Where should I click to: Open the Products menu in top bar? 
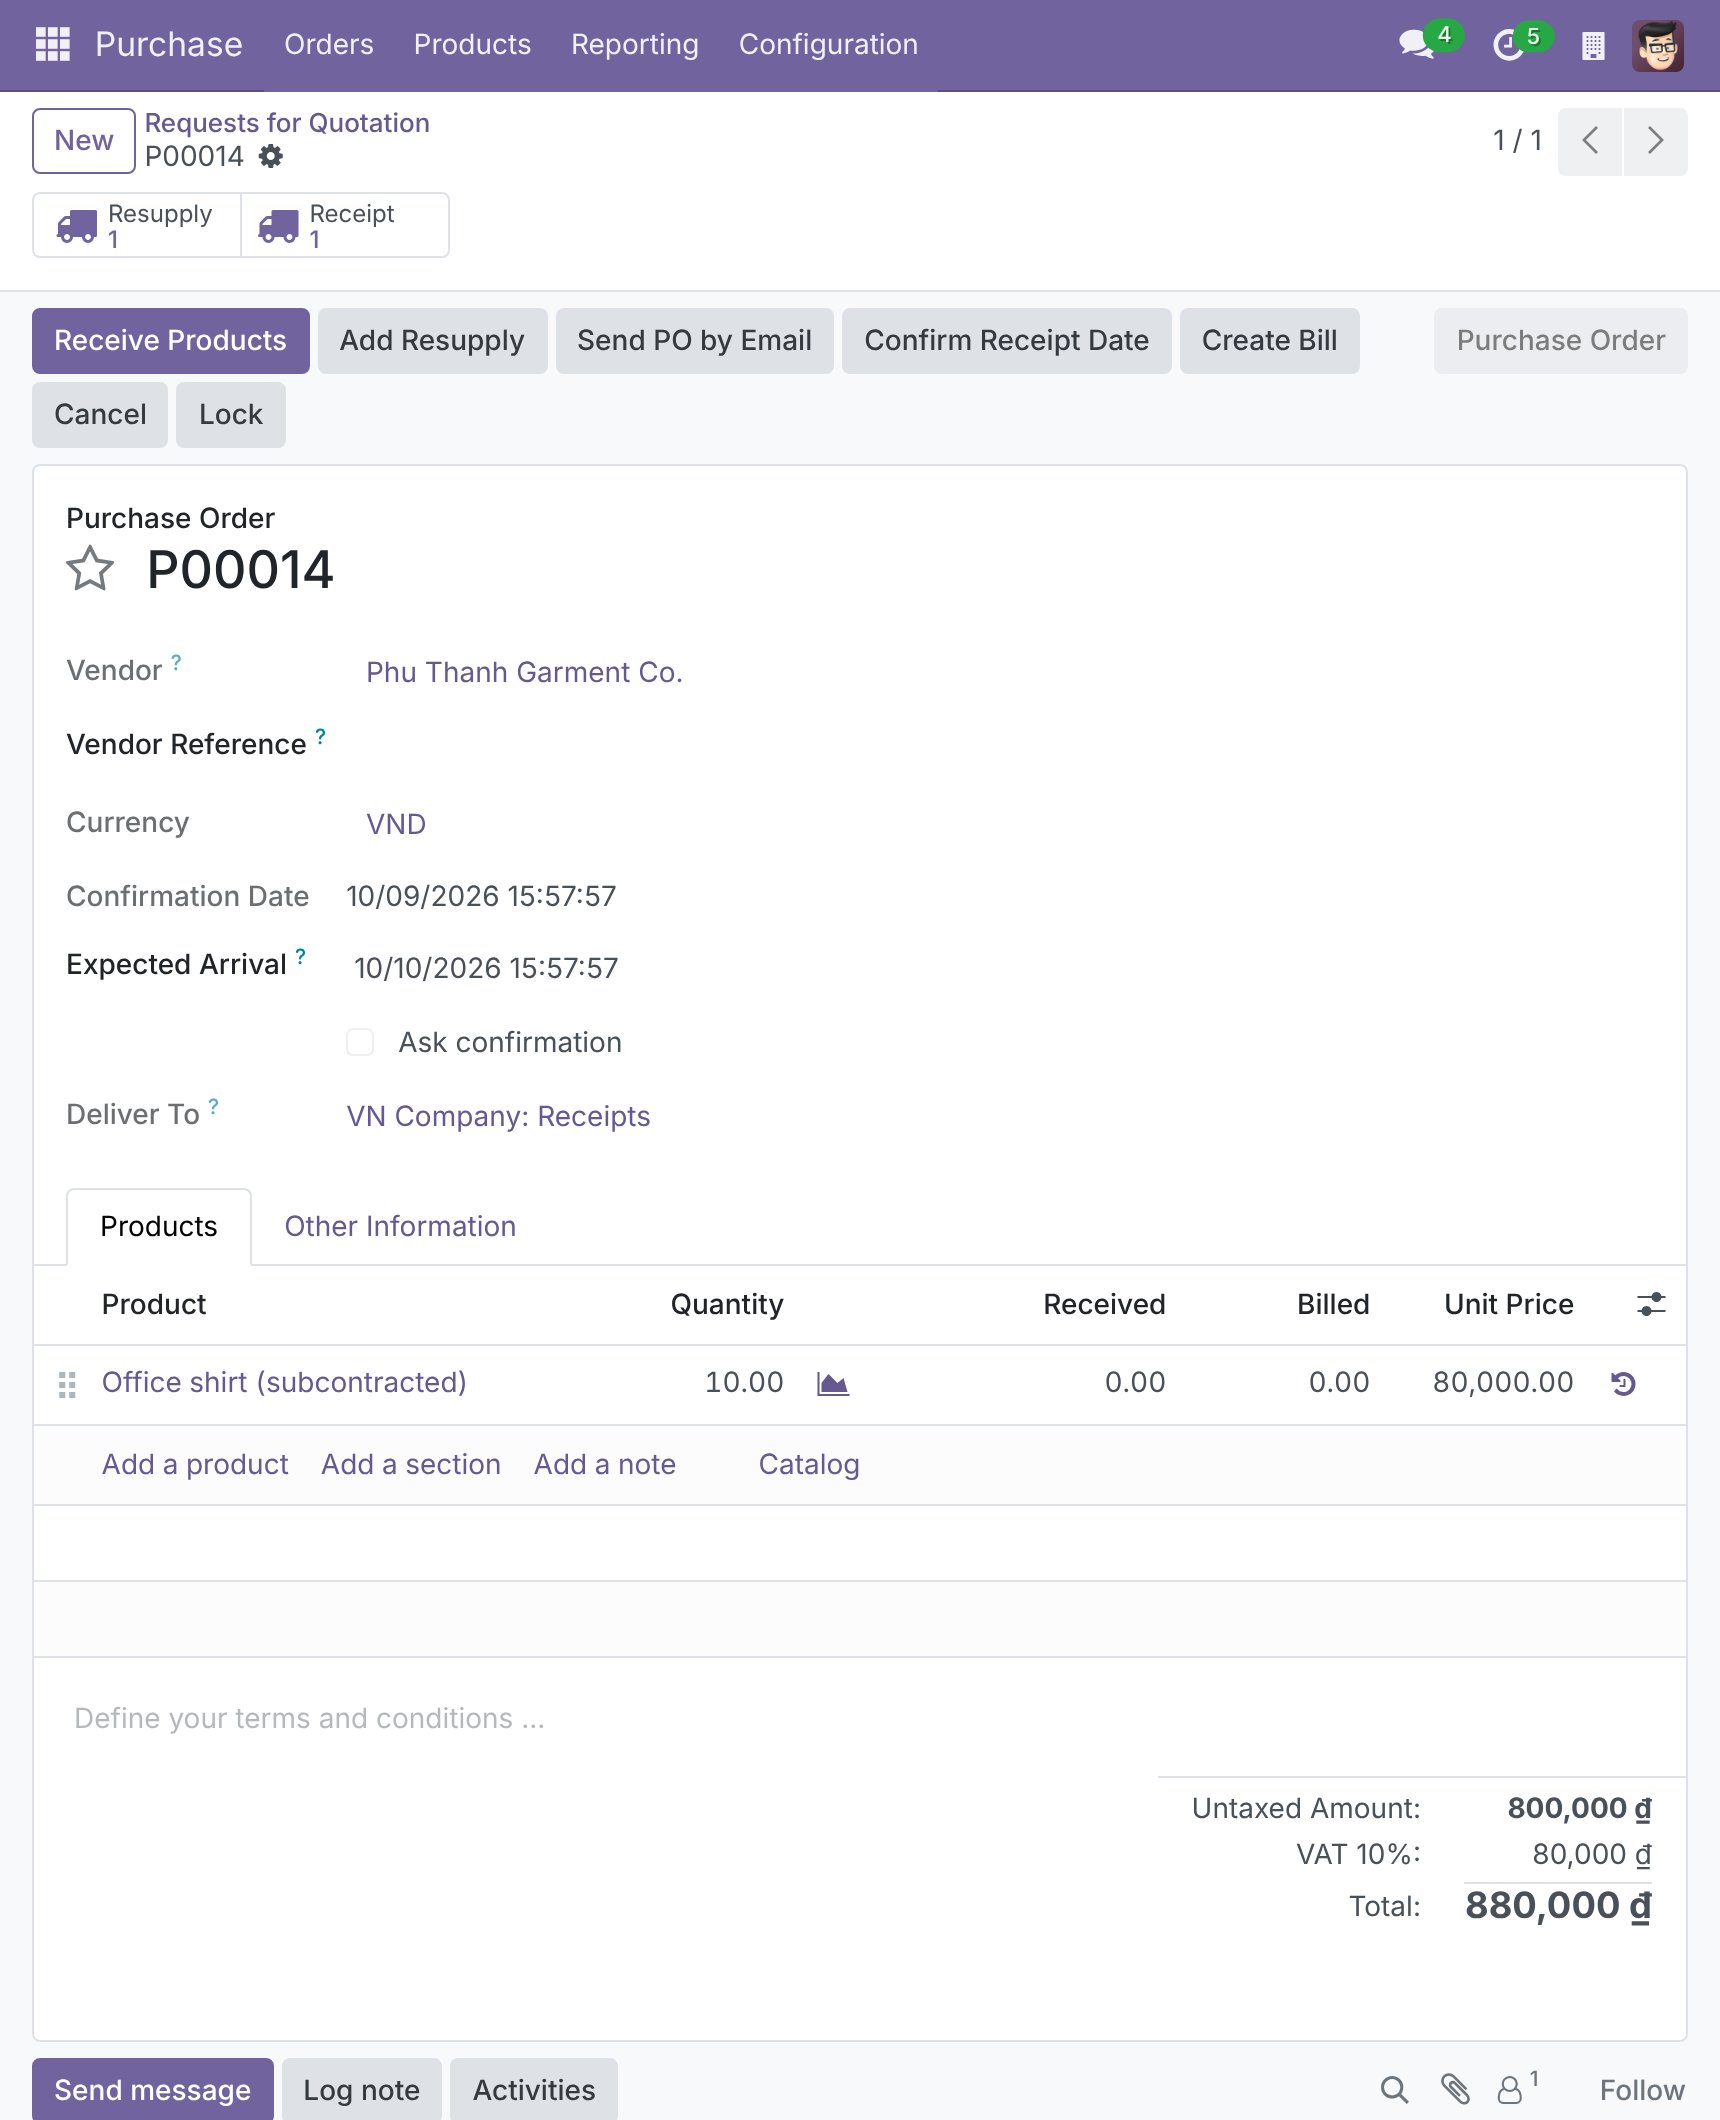[472, 45]
